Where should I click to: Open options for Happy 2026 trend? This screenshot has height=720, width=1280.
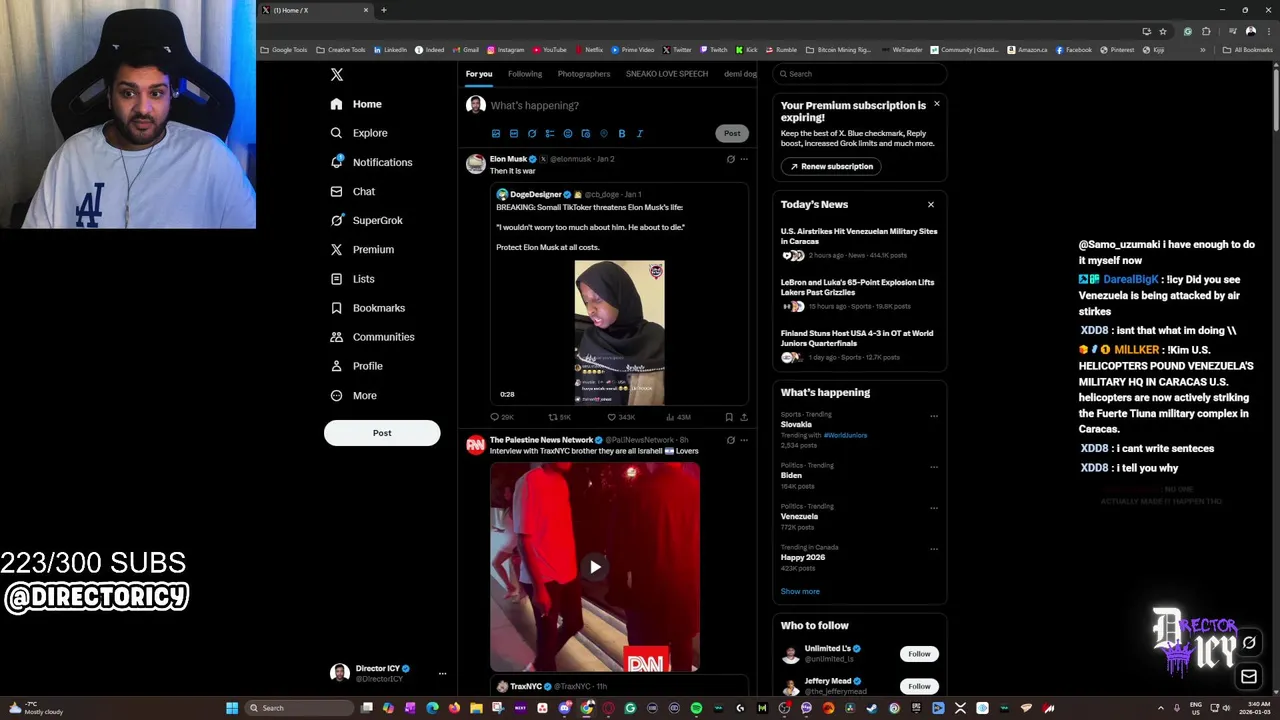click(934, 549)
